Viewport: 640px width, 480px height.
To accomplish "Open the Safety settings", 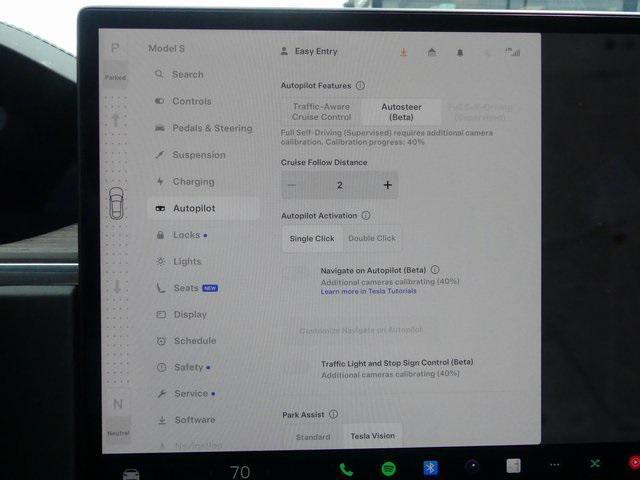I will pos(184,367).
